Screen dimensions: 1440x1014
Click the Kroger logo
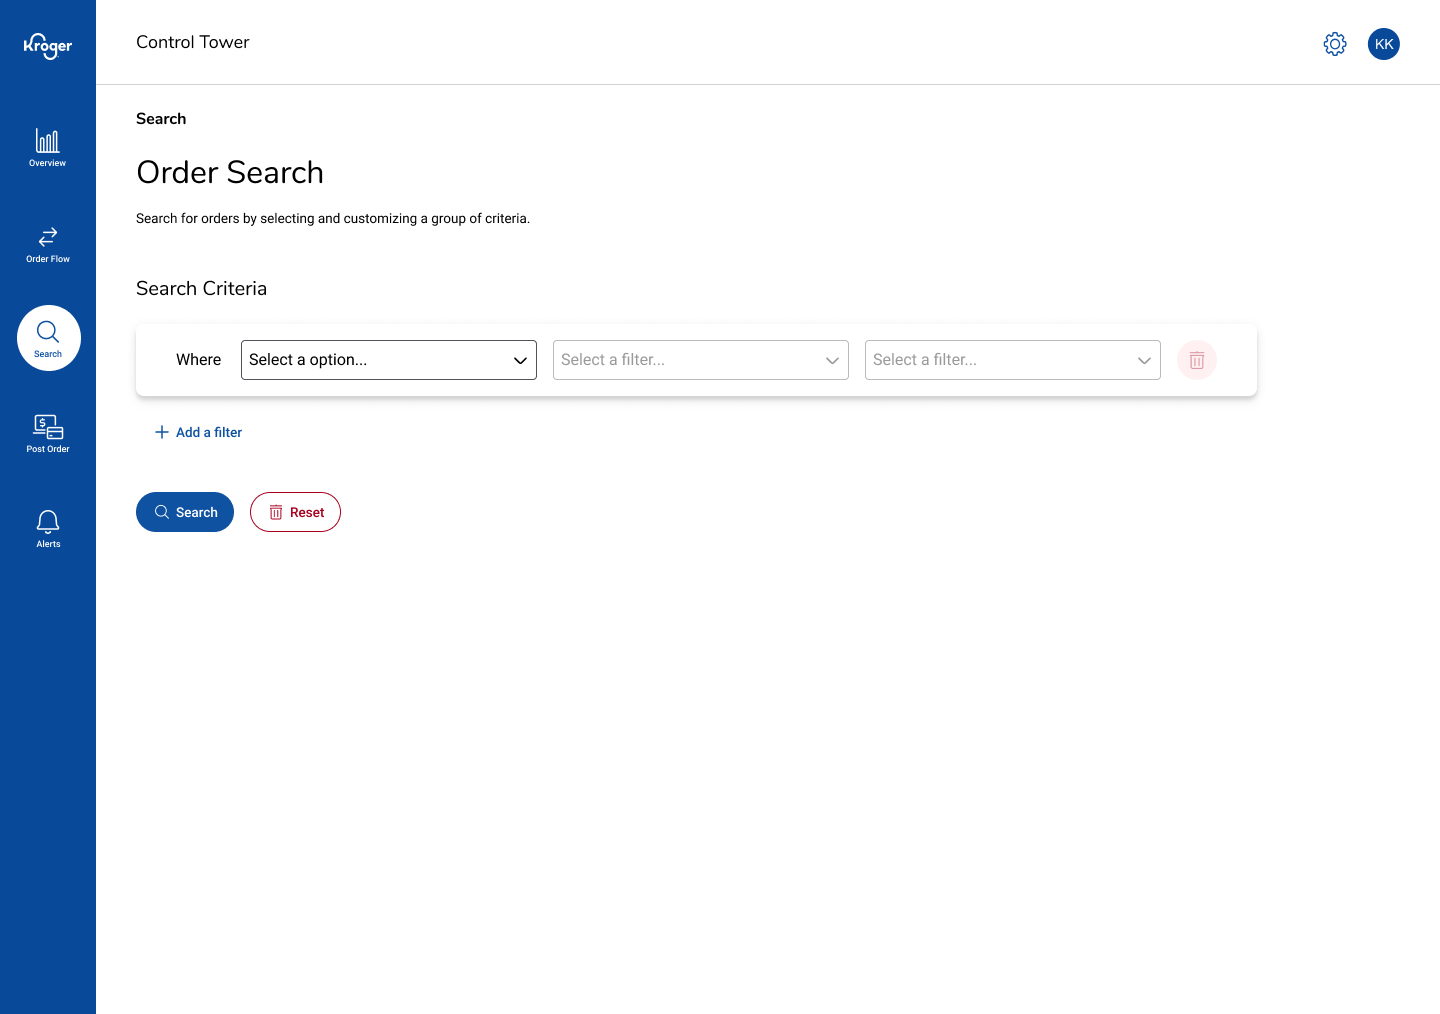48,46
